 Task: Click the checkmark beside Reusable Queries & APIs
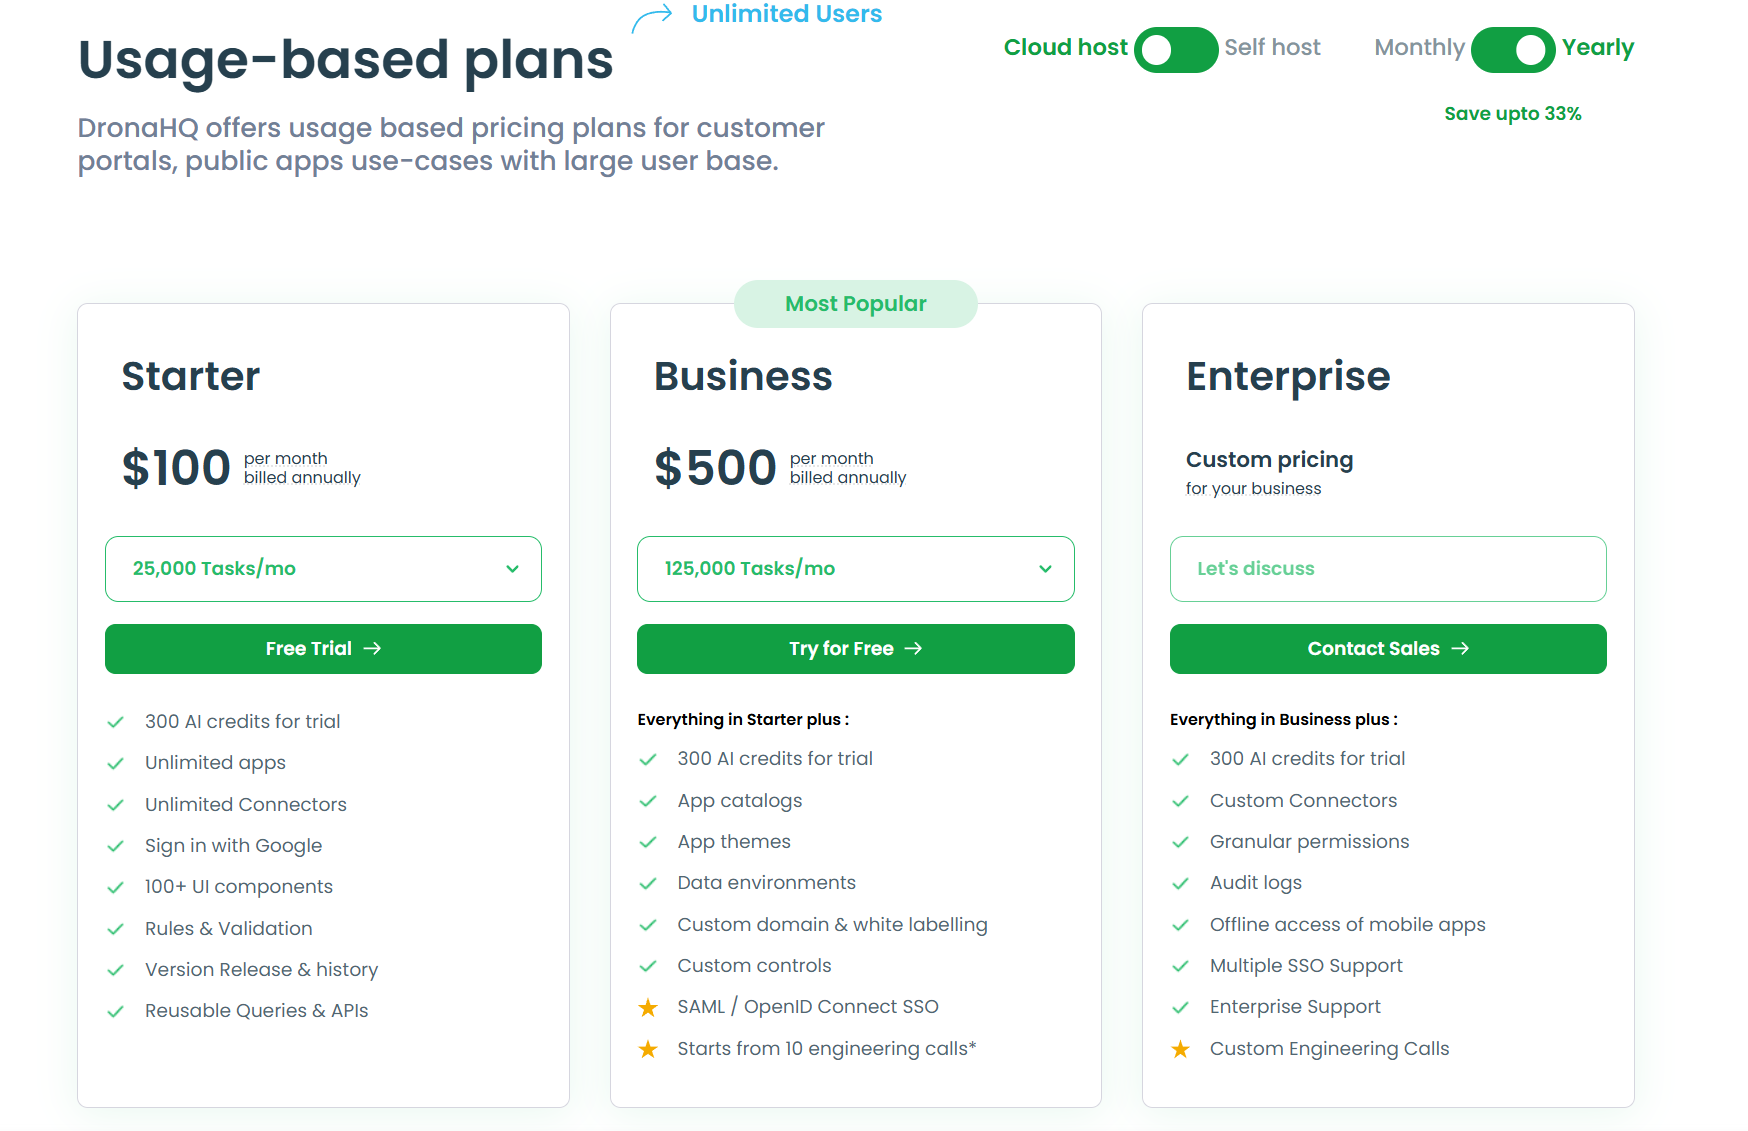click(116, 1012)
